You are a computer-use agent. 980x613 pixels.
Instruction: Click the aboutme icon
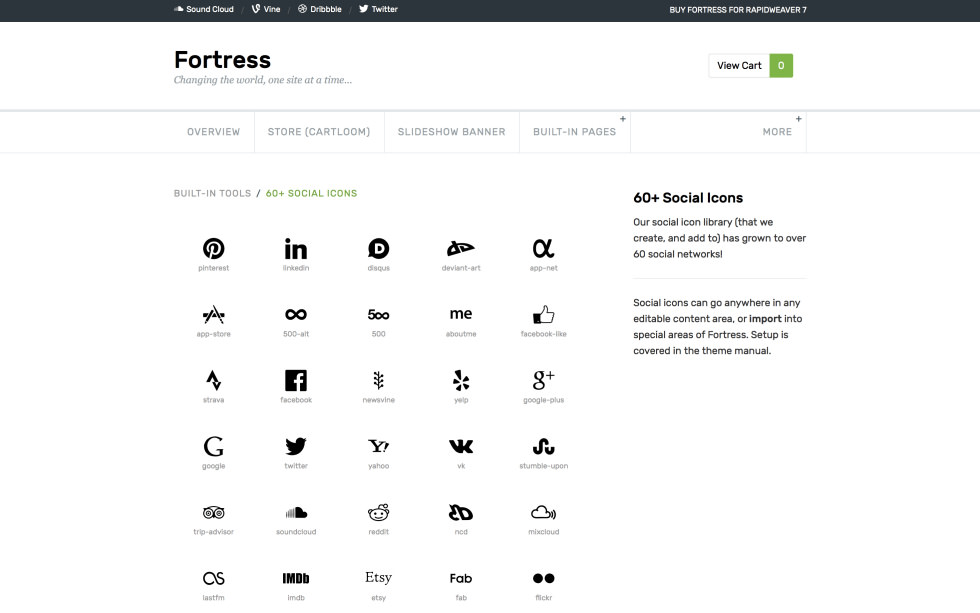(x=461, y=314)
